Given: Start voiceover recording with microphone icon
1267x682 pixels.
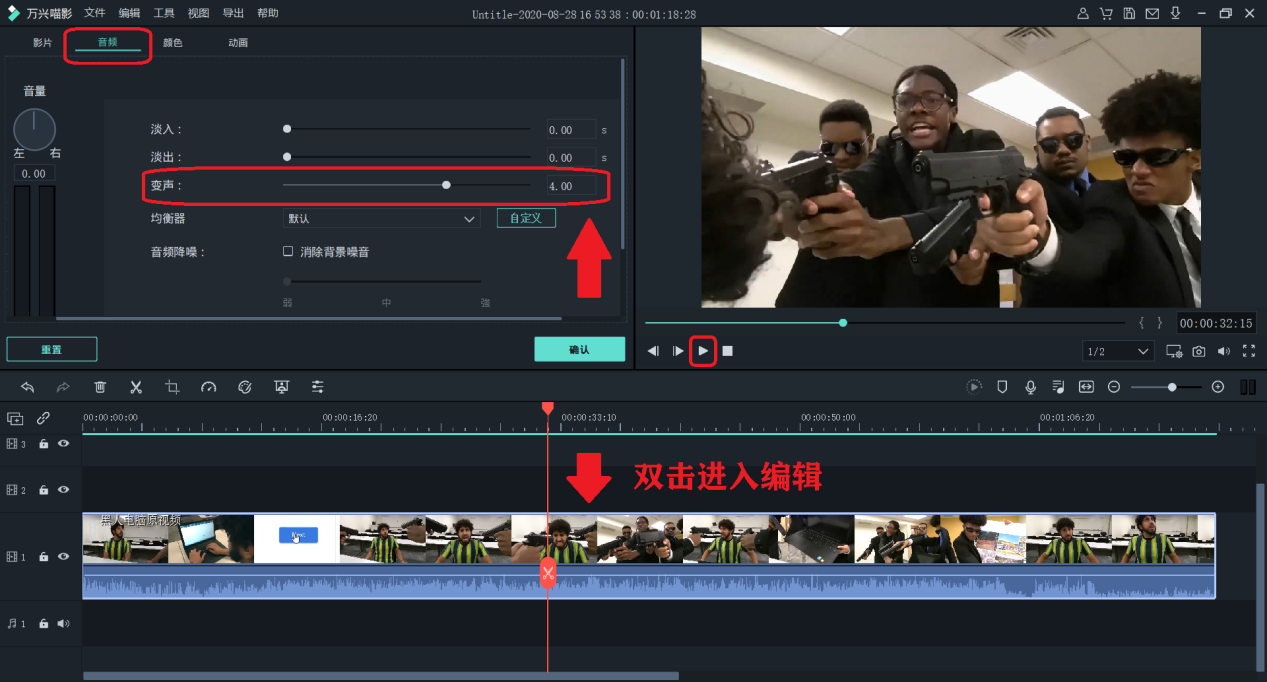Looking at the screenshot, I should coord(1030,387).
